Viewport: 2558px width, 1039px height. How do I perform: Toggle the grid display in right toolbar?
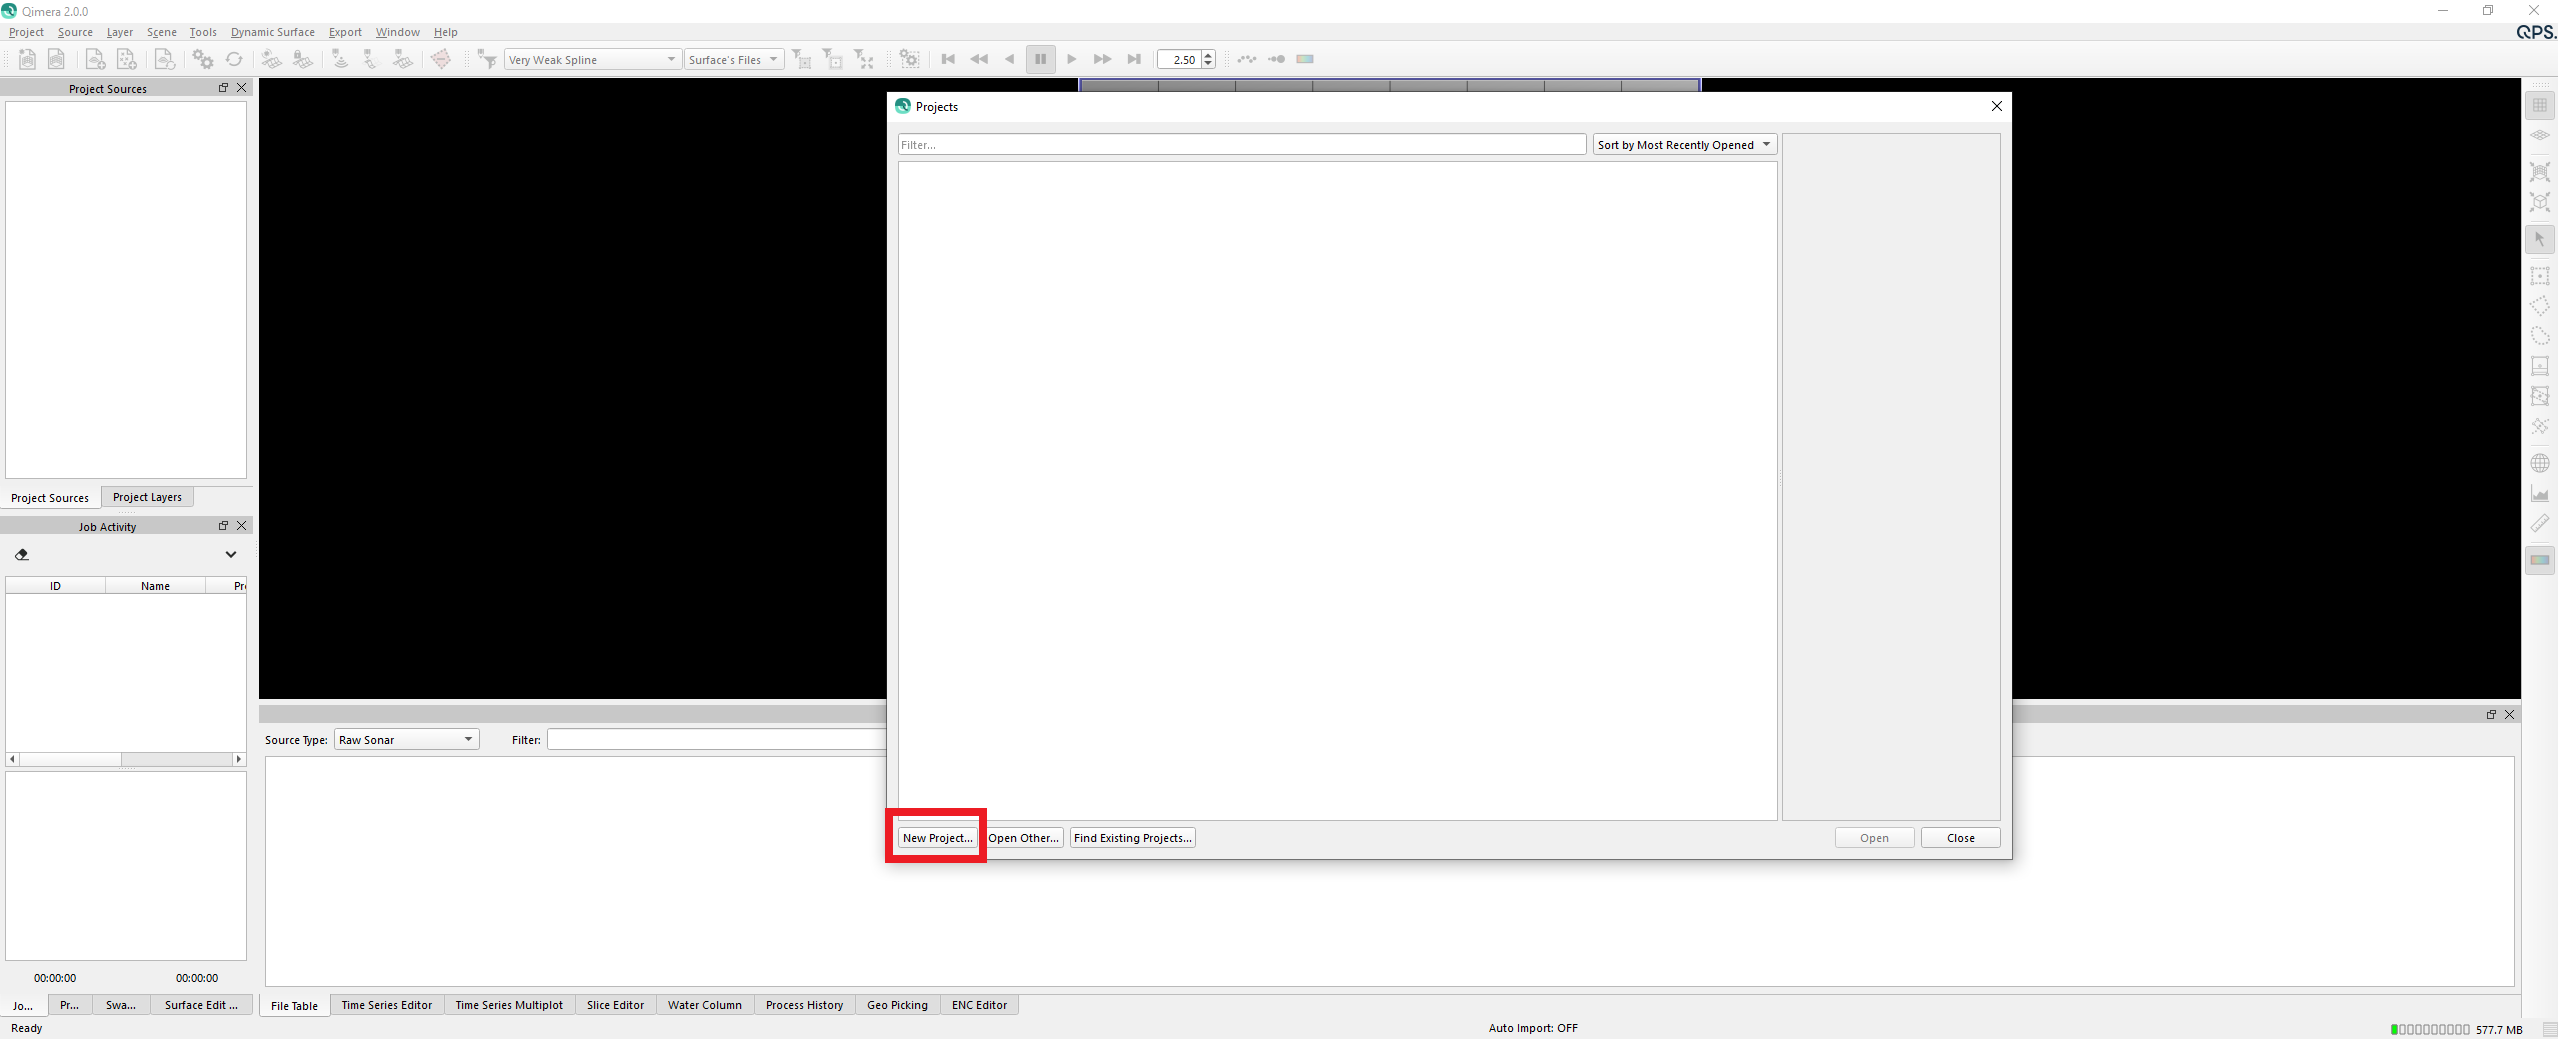[2540, 105]
